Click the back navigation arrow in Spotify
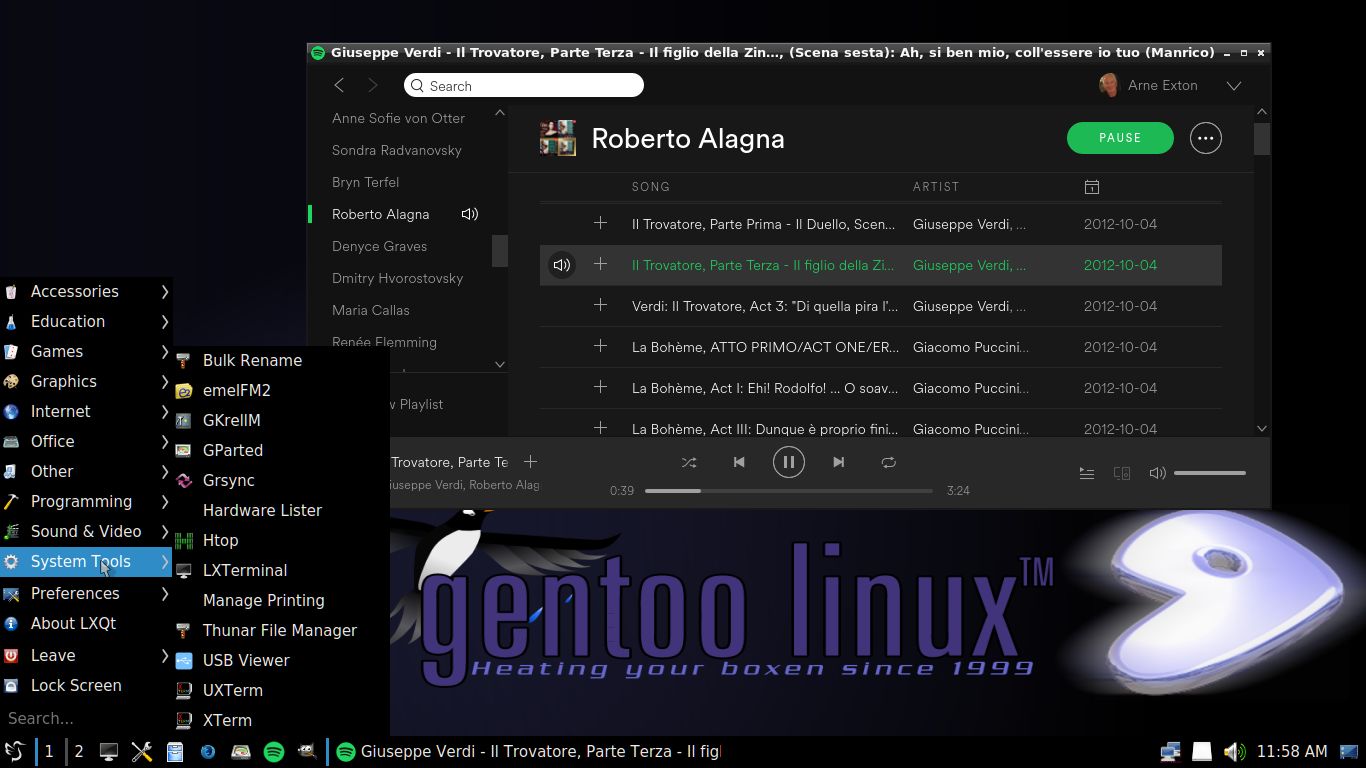Image resolution: width=1366 pixels, height=768 pixels. pyautogui.click(x=339, y=86)
